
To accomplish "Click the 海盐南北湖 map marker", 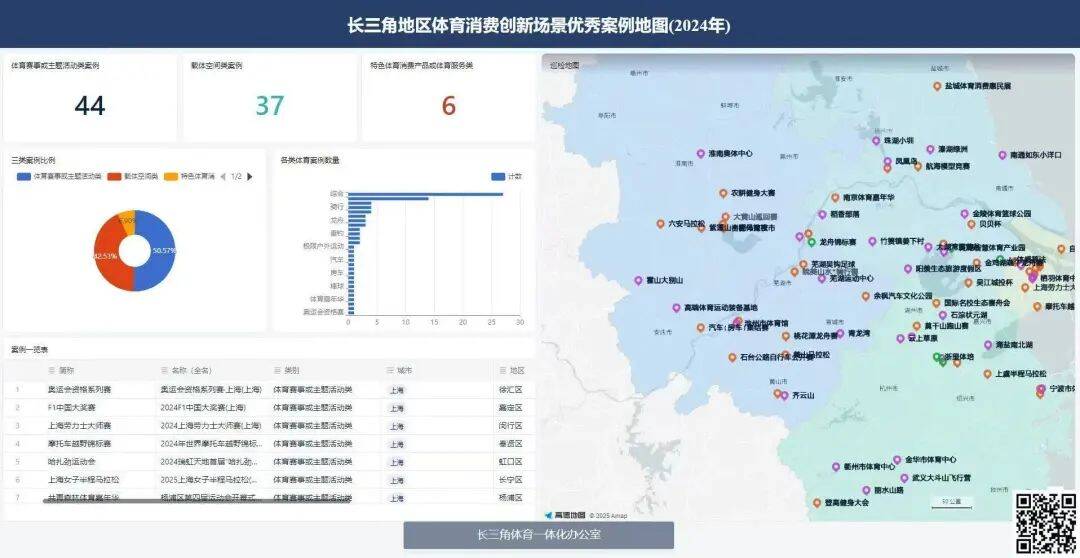I will coord(988,344).
